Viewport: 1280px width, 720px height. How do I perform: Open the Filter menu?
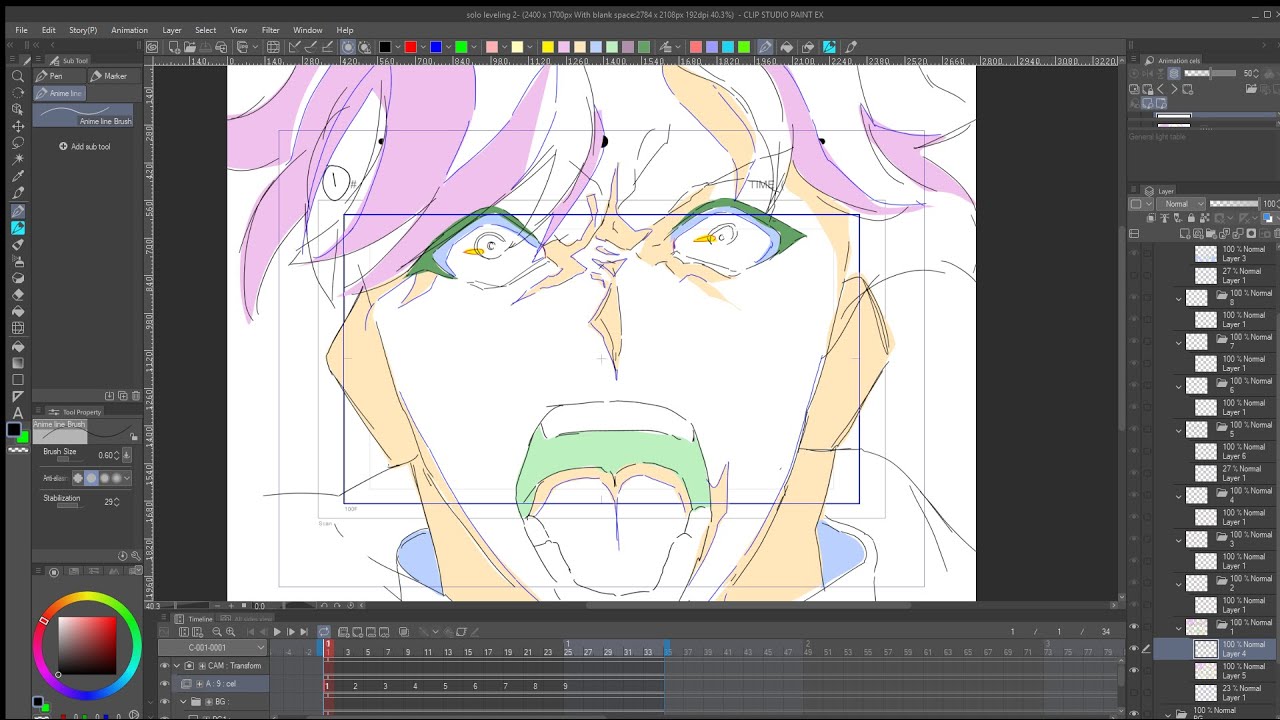tap(270, 30)
